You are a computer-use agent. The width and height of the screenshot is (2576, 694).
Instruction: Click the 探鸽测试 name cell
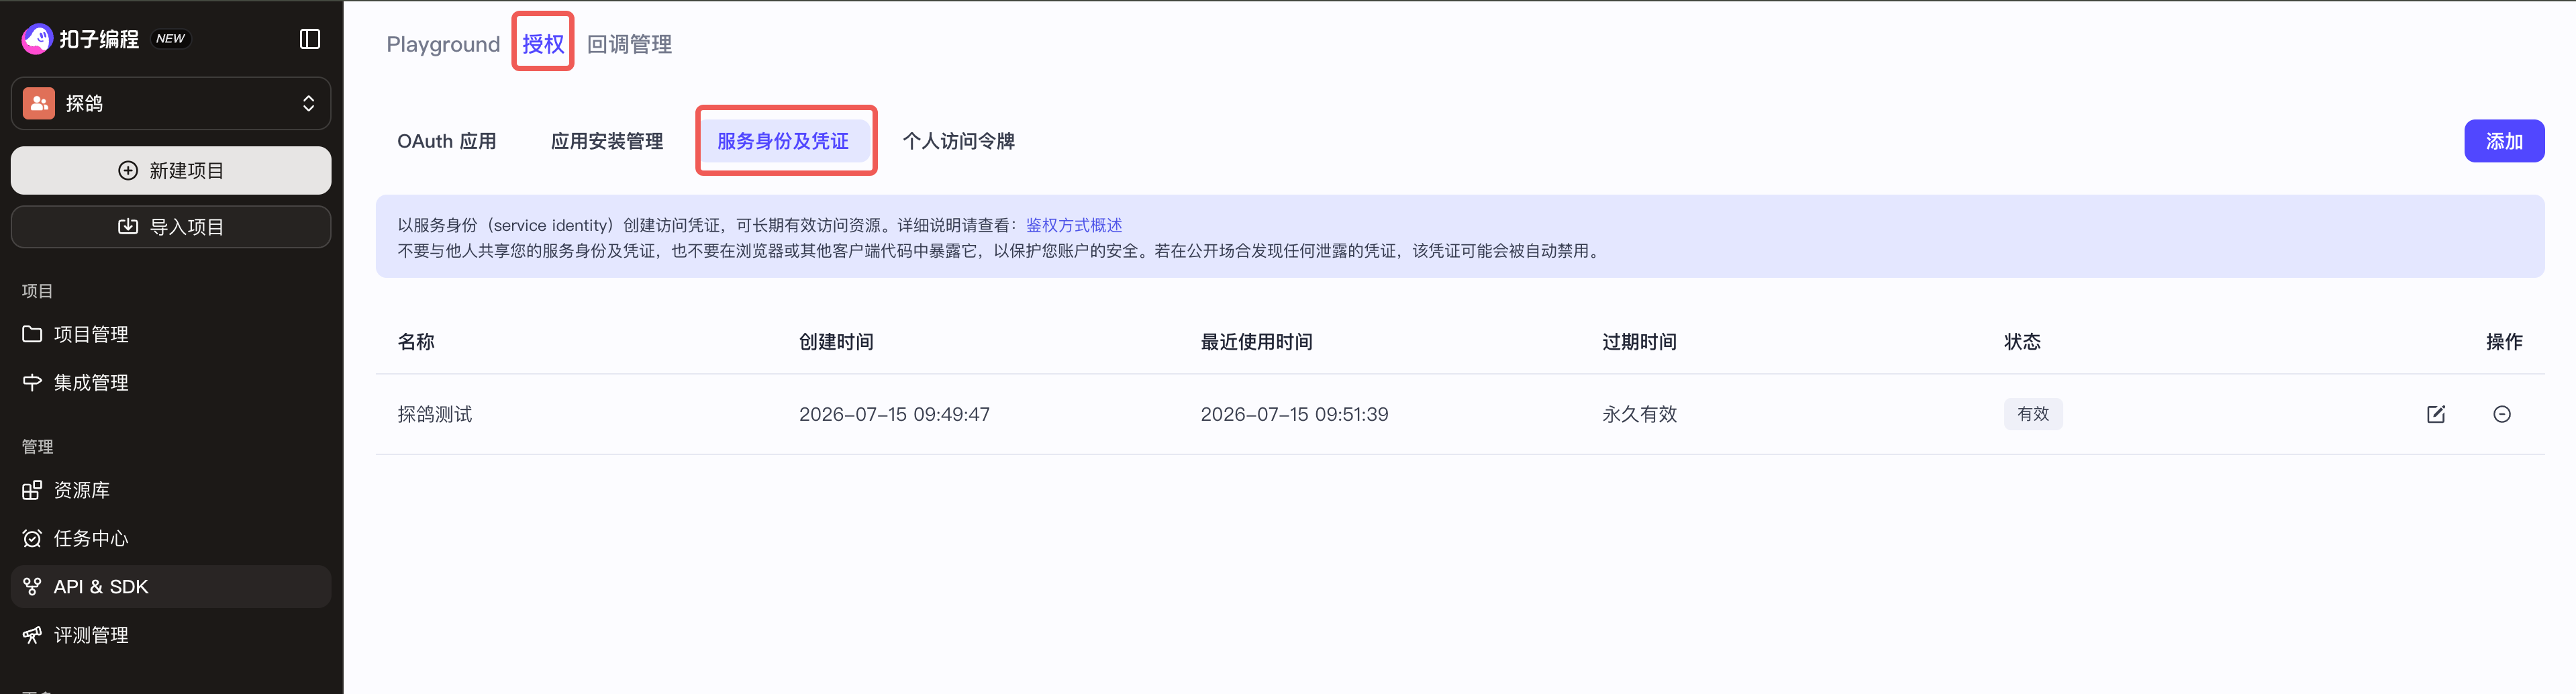click(435, 414)
